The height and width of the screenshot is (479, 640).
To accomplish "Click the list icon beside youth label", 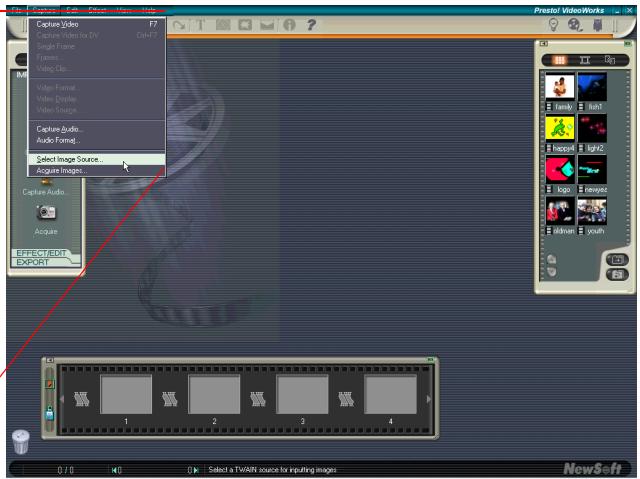I will [x=581, y=231].
